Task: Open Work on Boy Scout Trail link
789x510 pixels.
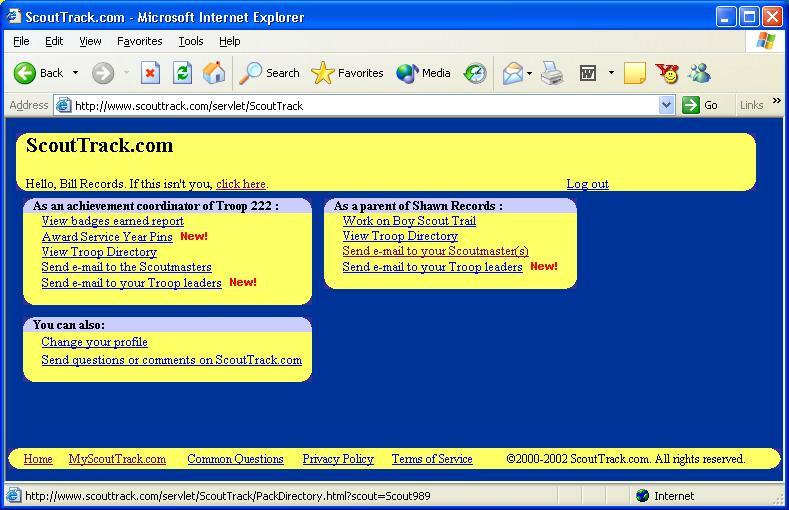Action: (409, 221)
